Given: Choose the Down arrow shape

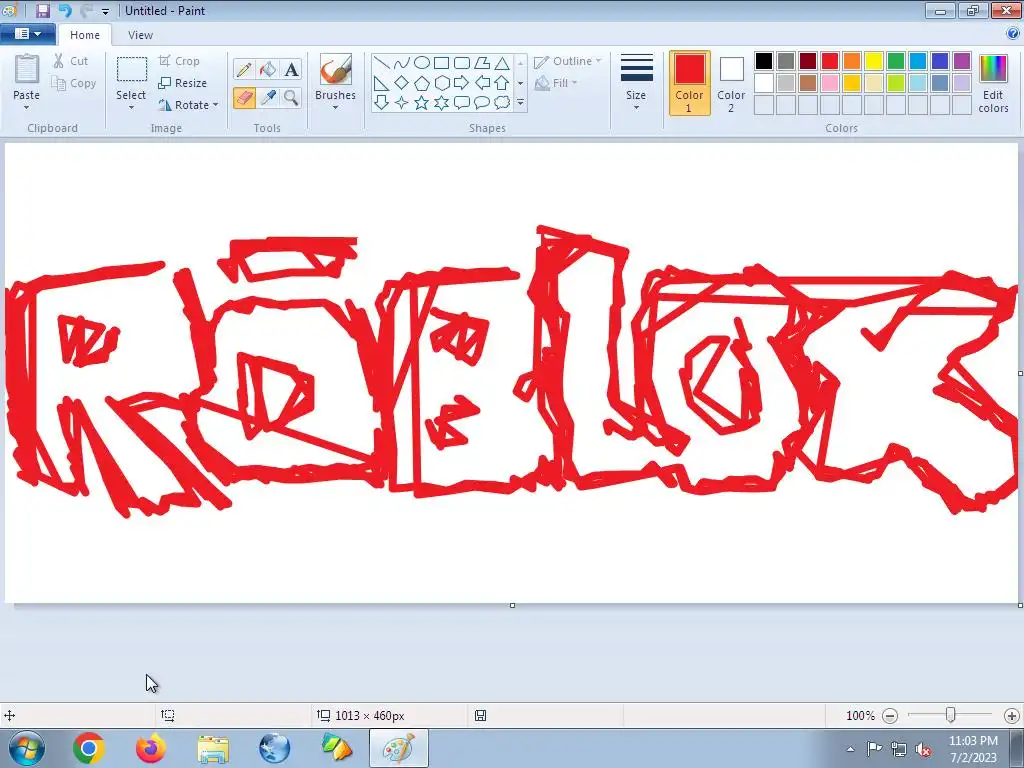Looking at the screenshot, I should point(381,103).
